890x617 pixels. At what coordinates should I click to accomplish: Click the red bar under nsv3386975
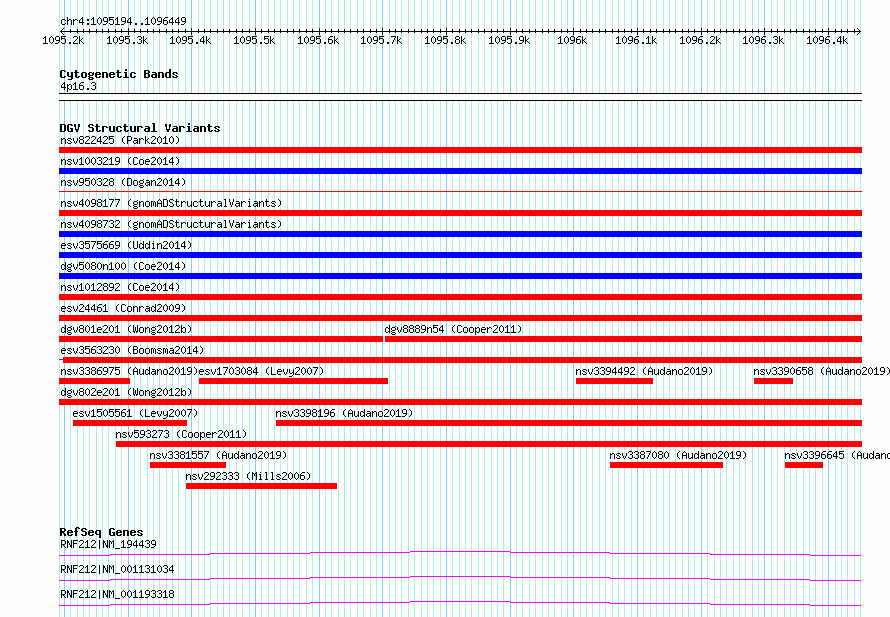(94, 381)
